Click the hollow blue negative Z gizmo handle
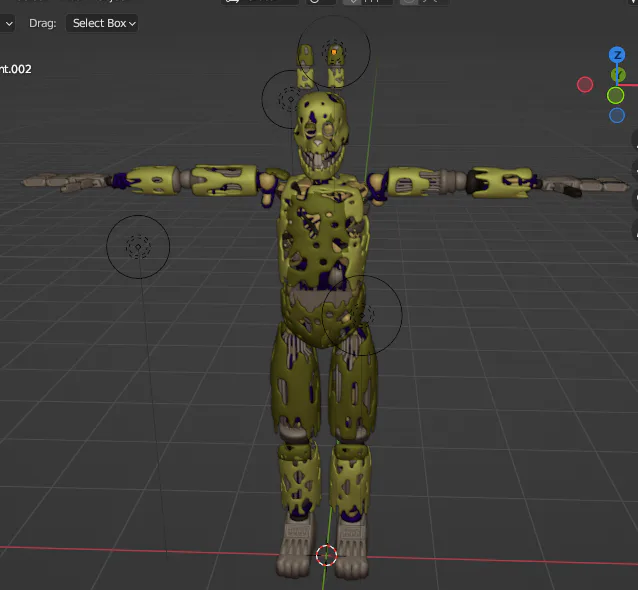 click(617, 116)
